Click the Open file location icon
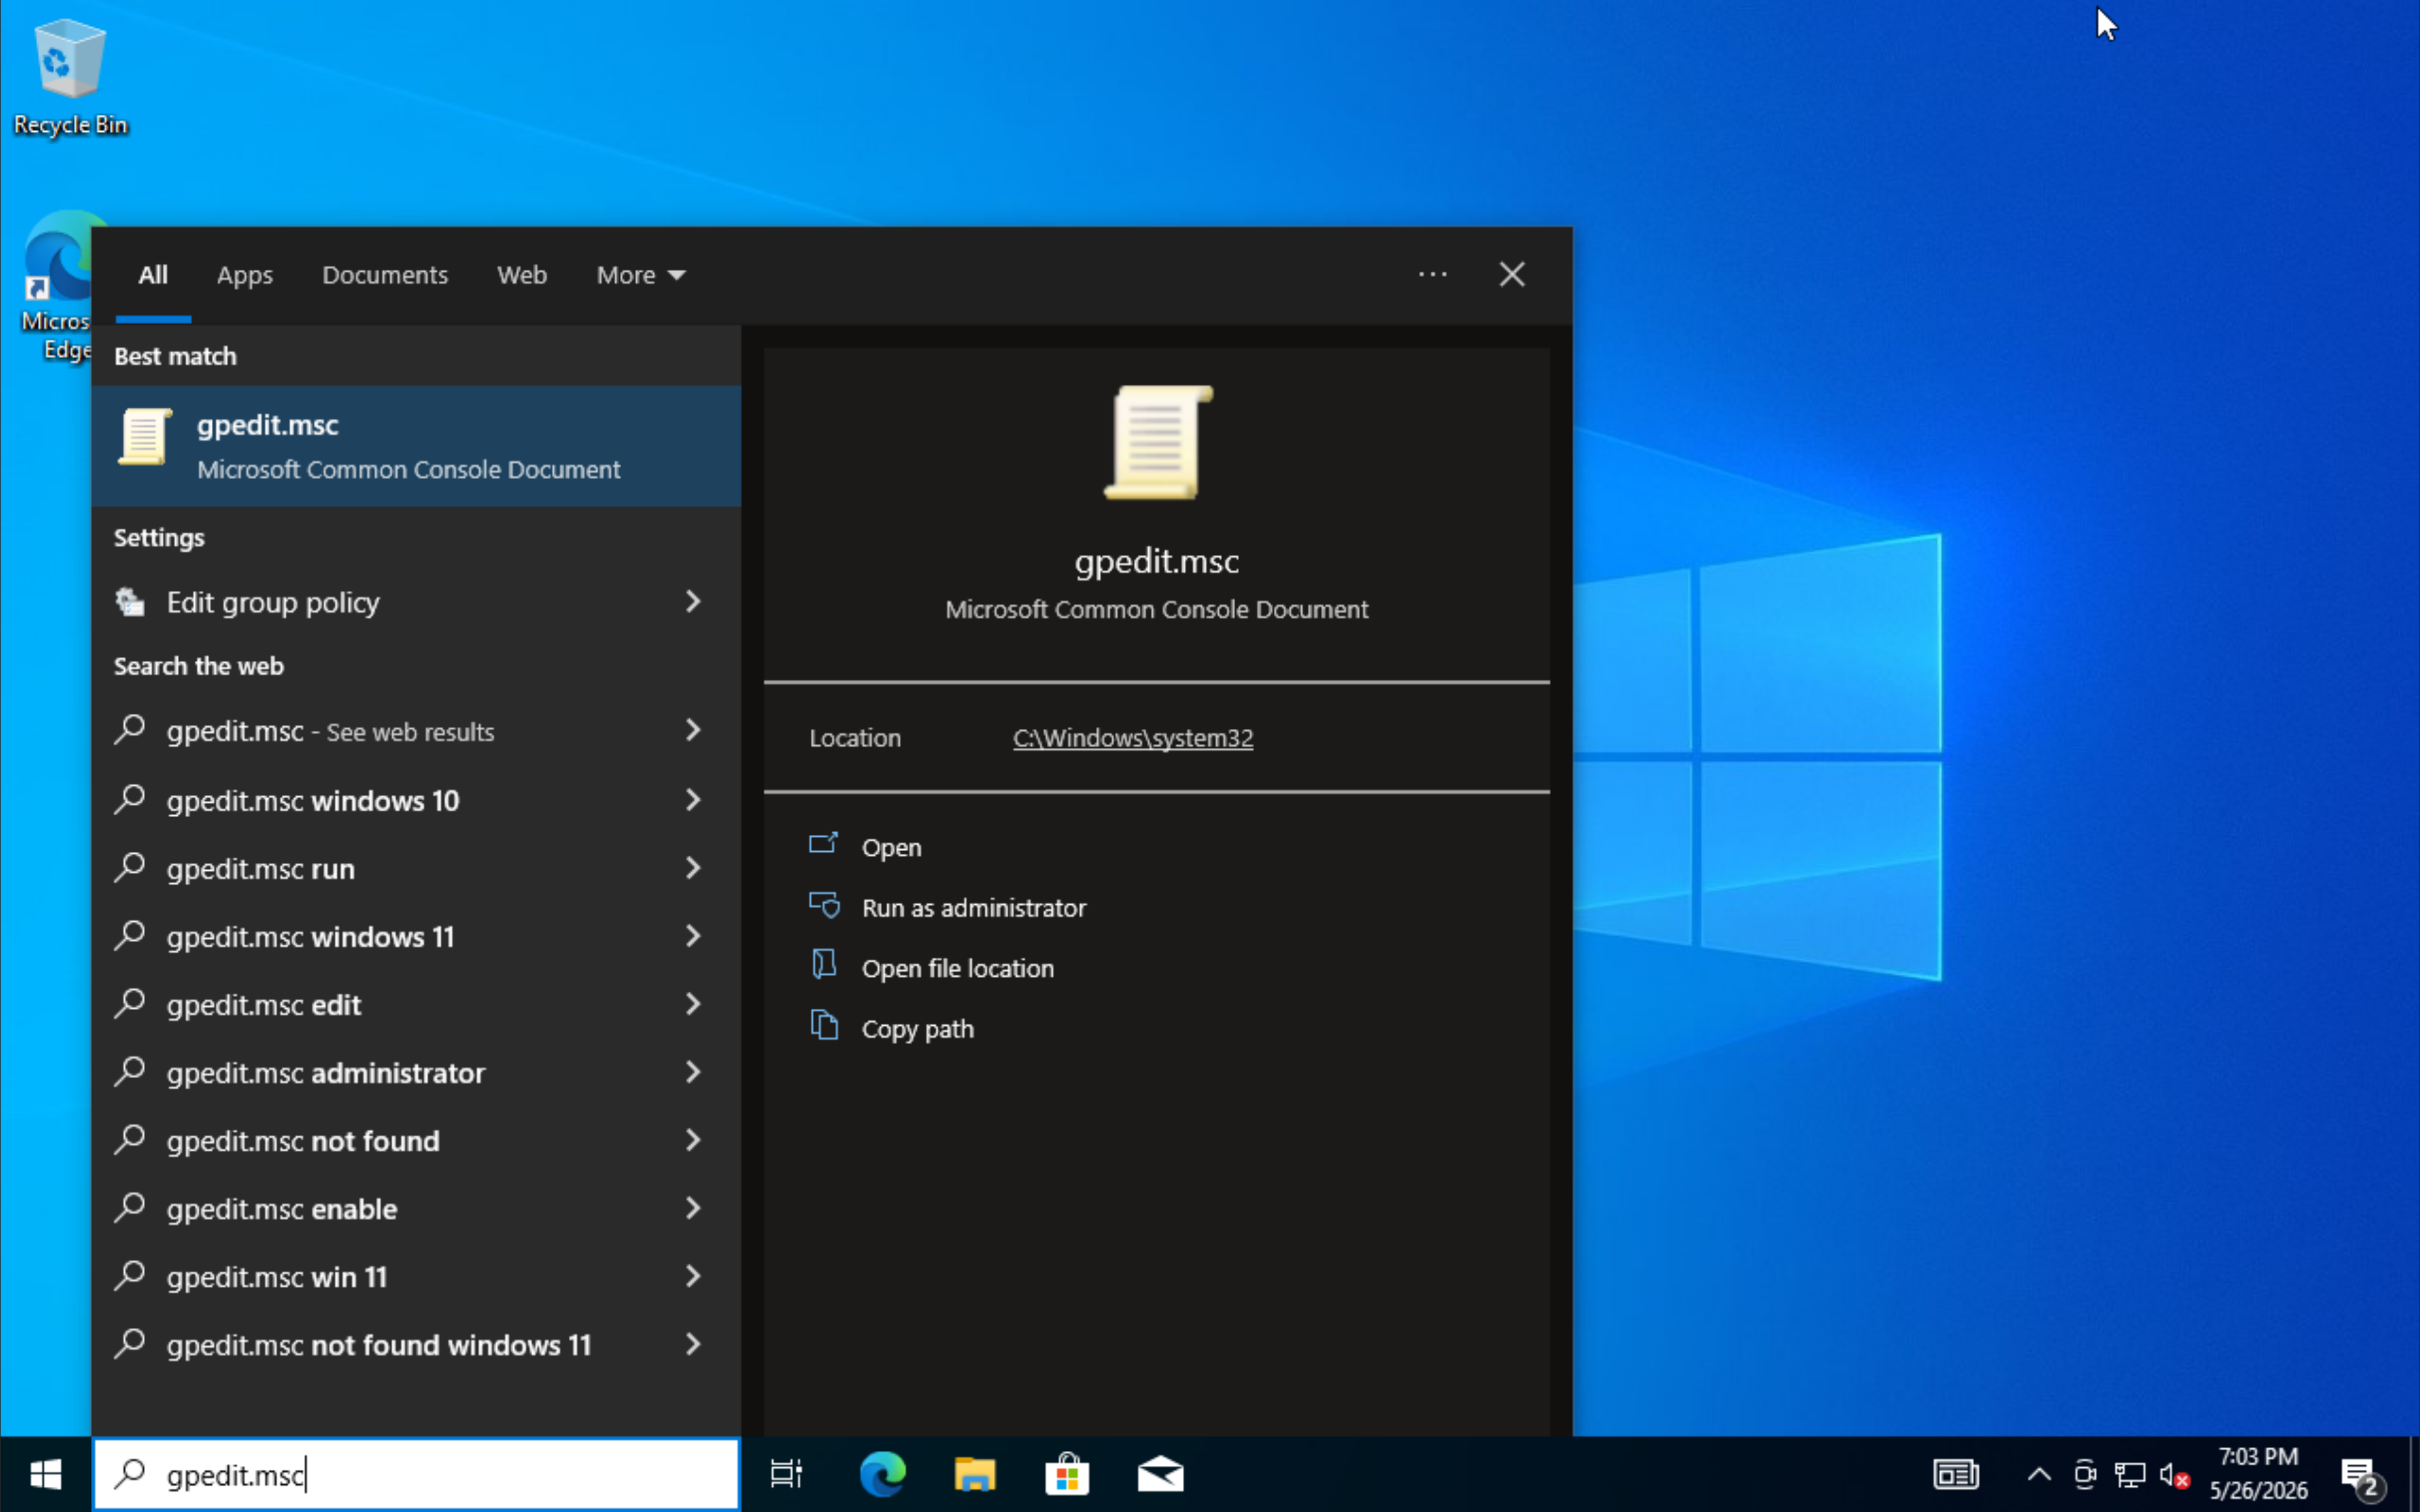The height and width of the screenshot is (1512, 2420). click(x=823, y=965)
